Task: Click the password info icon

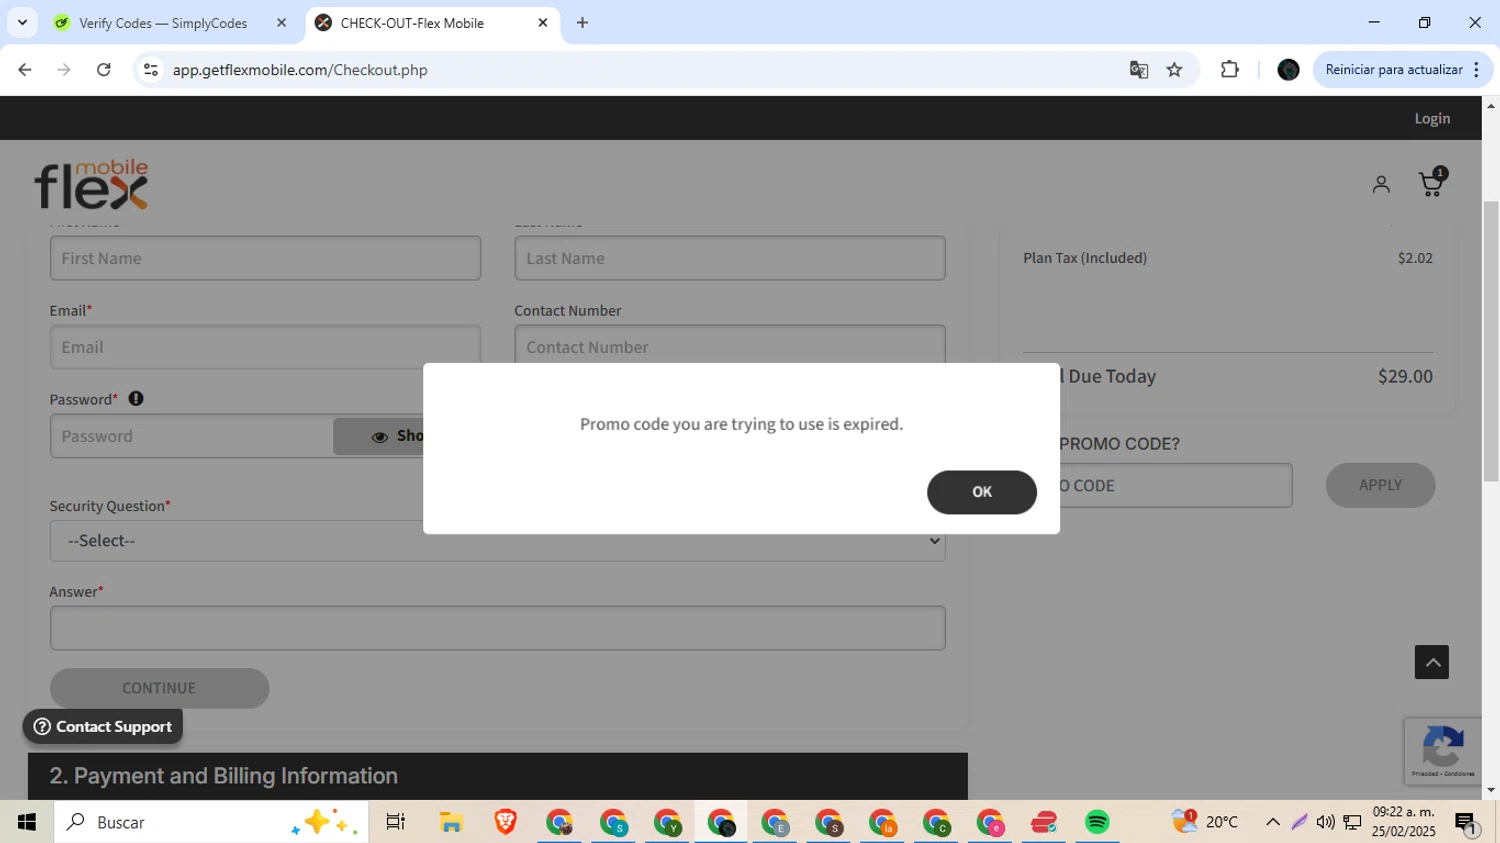Action: click(x=136, y=399)
